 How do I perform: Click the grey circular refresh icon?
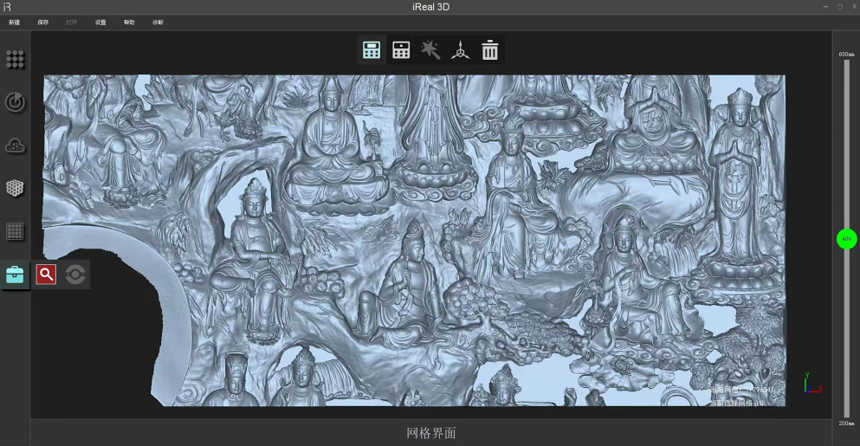[x=76, y=274]
